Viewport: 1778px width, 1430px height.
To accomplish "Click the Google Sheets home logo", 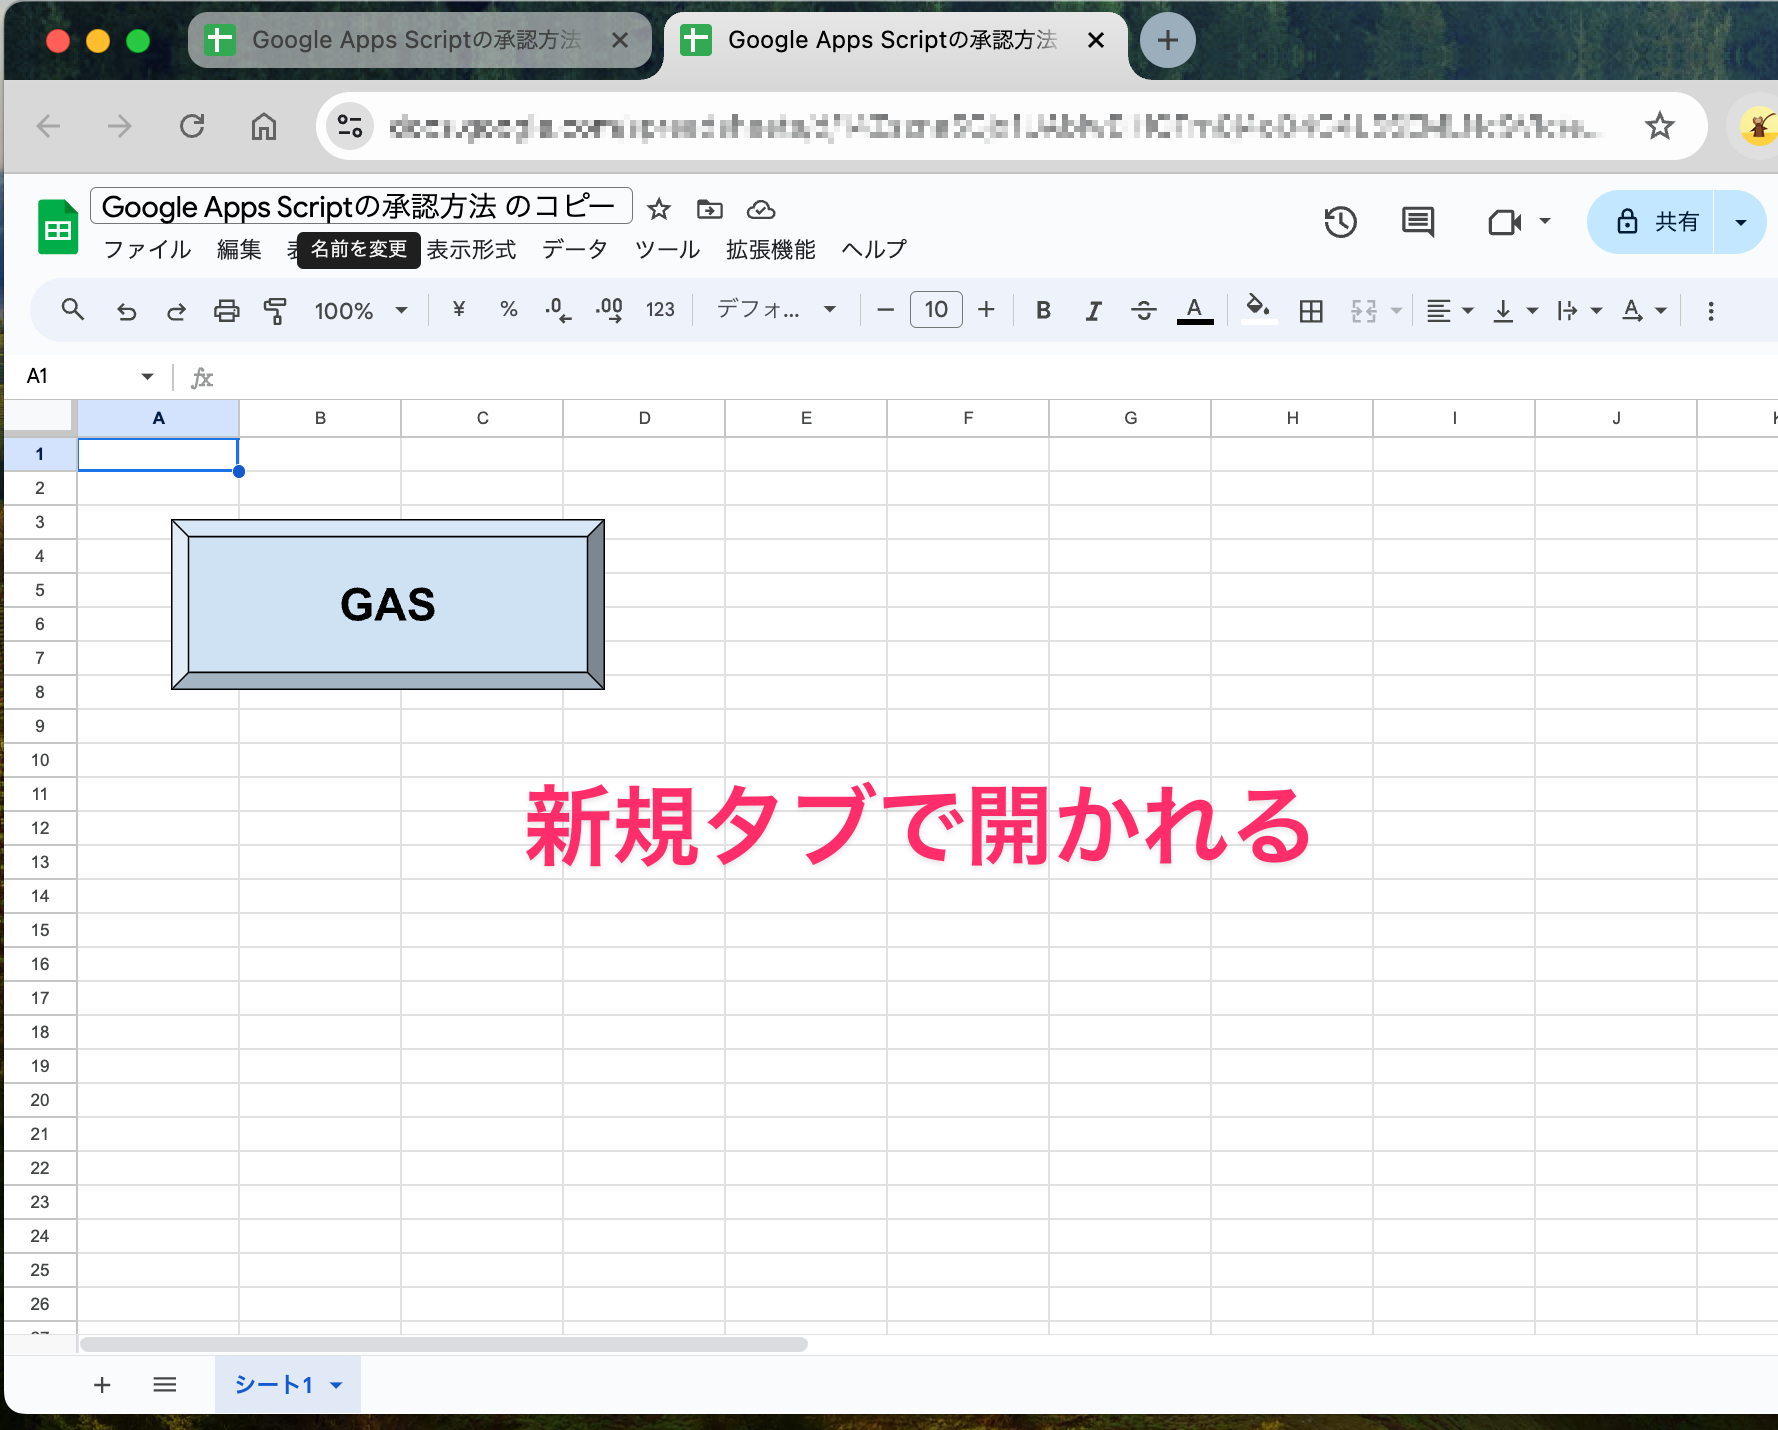I will (x=58, y=227).
